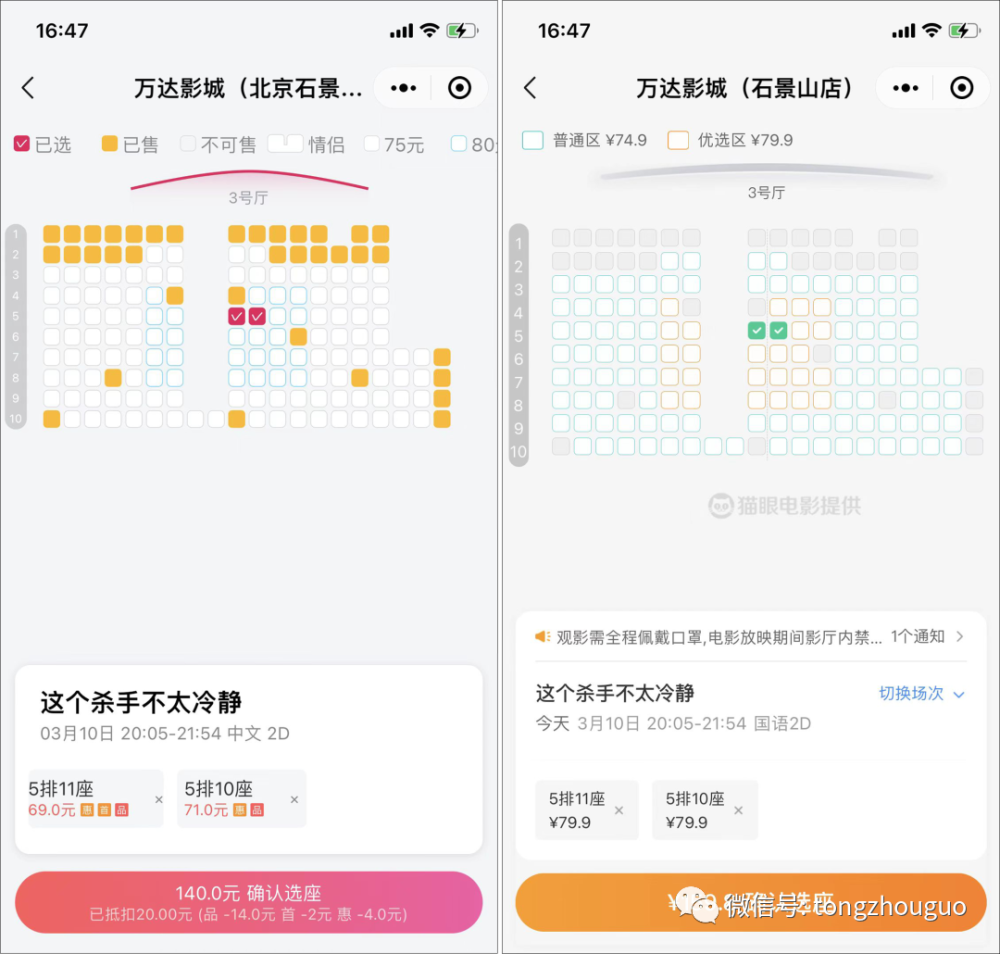
Task: Remove right-screen 5排10座 ¥79.9 ticket
Action: [x=739, y=810]
